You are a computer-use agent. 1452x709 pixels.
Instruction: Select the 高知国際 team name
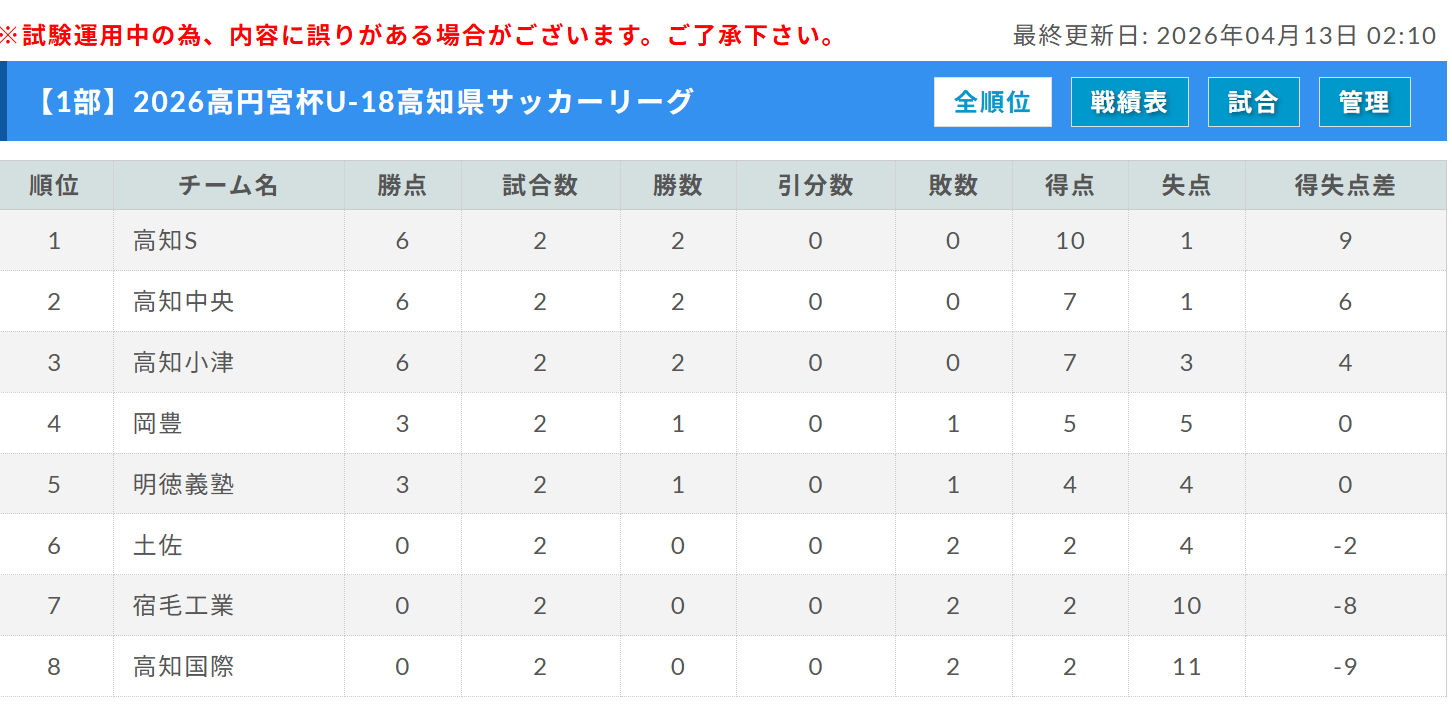coord(183,667)
